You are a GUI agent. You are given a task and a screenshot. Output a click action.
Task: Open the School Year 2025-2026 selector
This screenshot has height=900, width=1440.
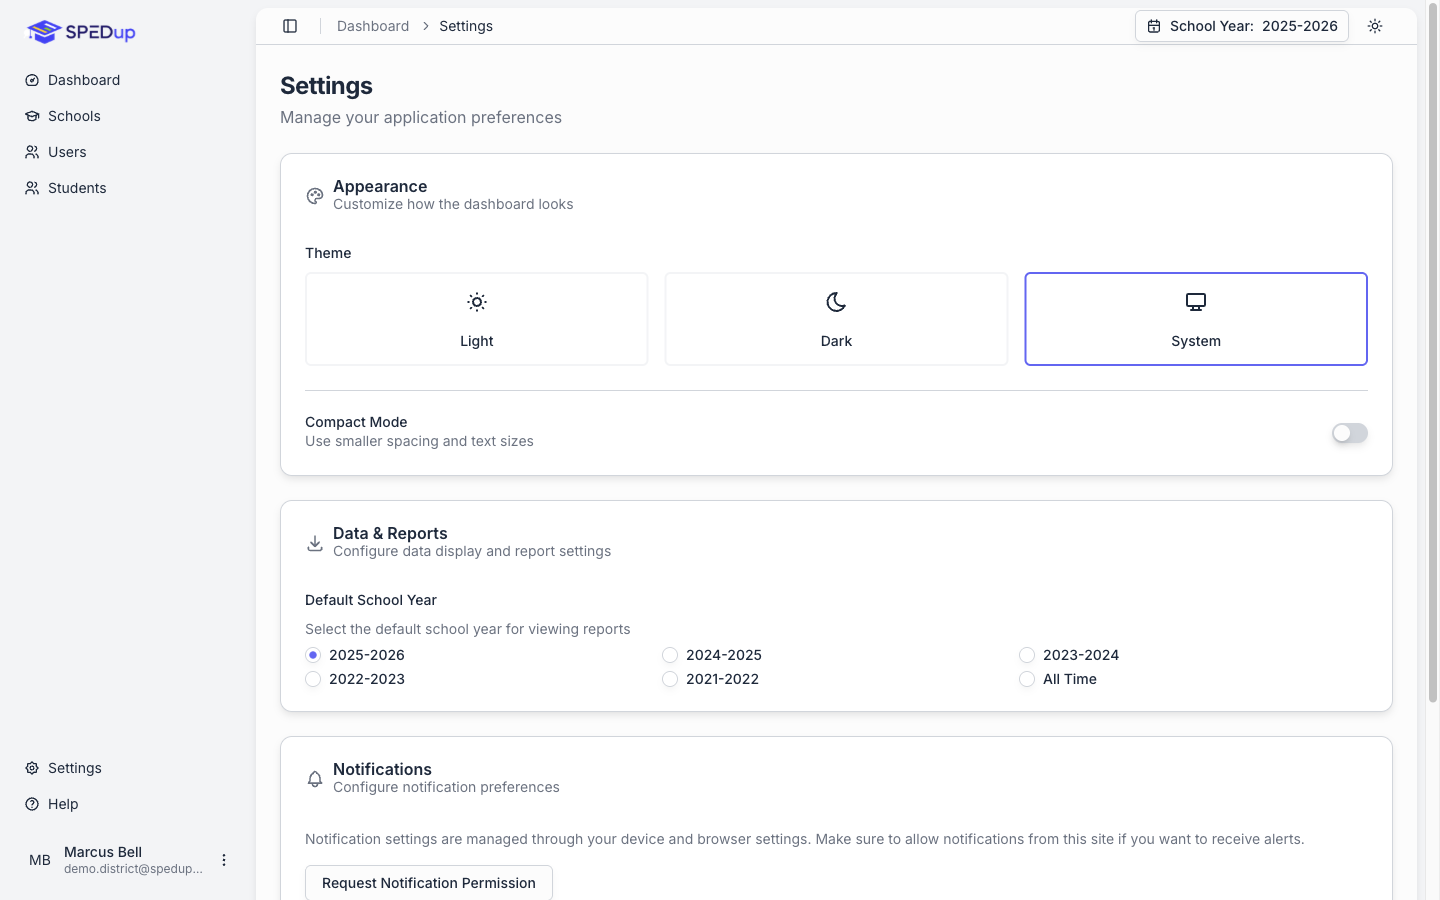[1242, 26]
